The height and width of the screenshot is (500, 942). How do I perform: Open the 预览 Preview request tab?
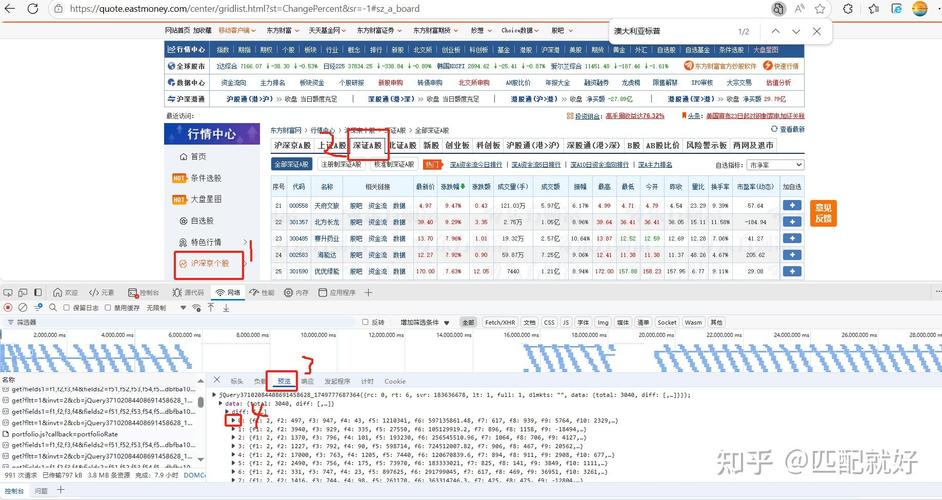coord(284,381)
